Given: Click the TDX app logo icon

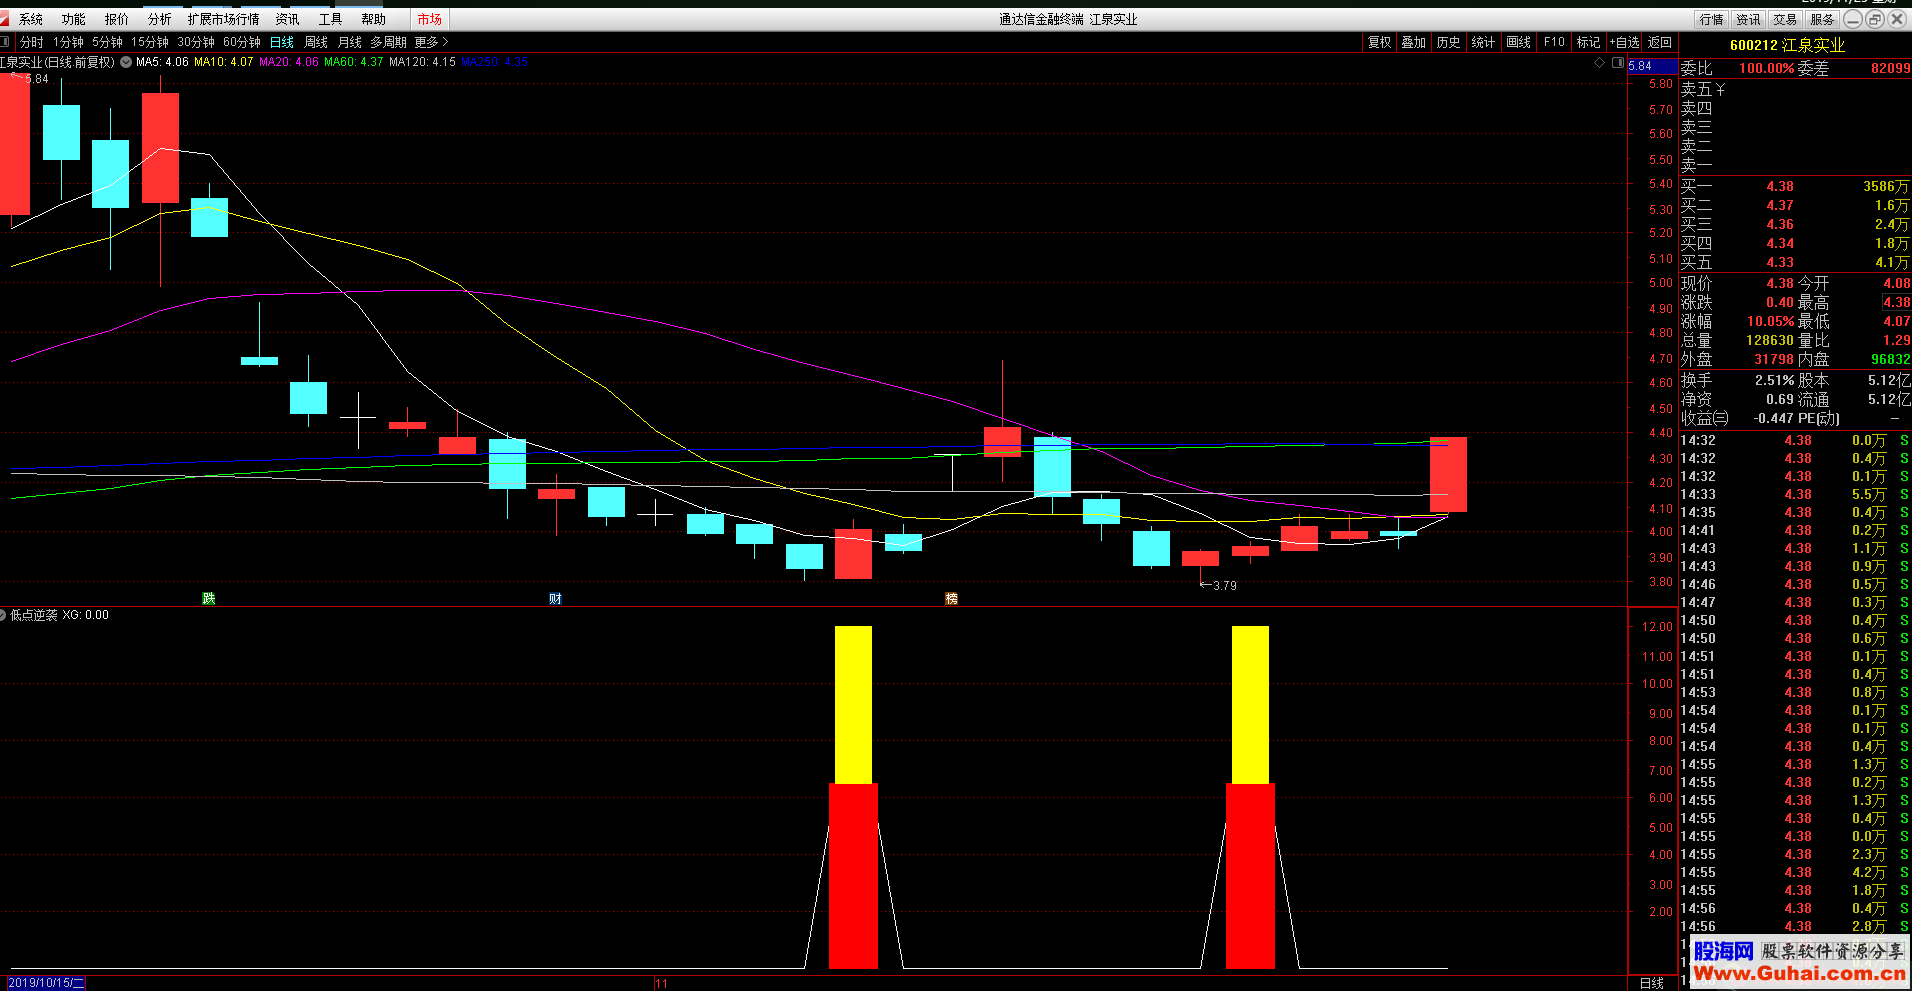Looking at the screenshot, I should click(x=5, y=19).
